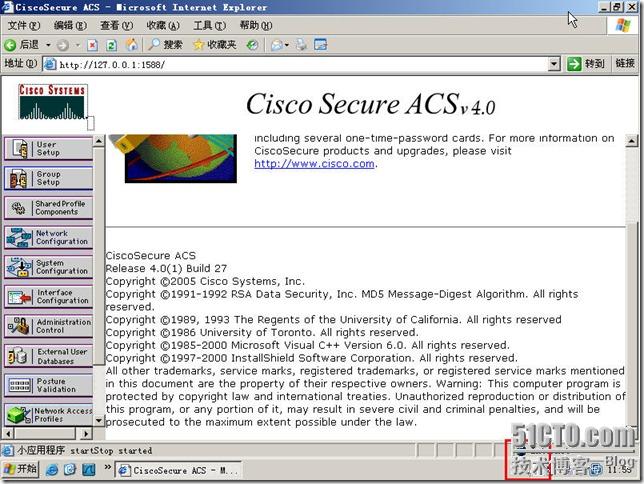644x484 pixels.
Task: Click the Start (开始) button
Action: [x=21, y=469]
